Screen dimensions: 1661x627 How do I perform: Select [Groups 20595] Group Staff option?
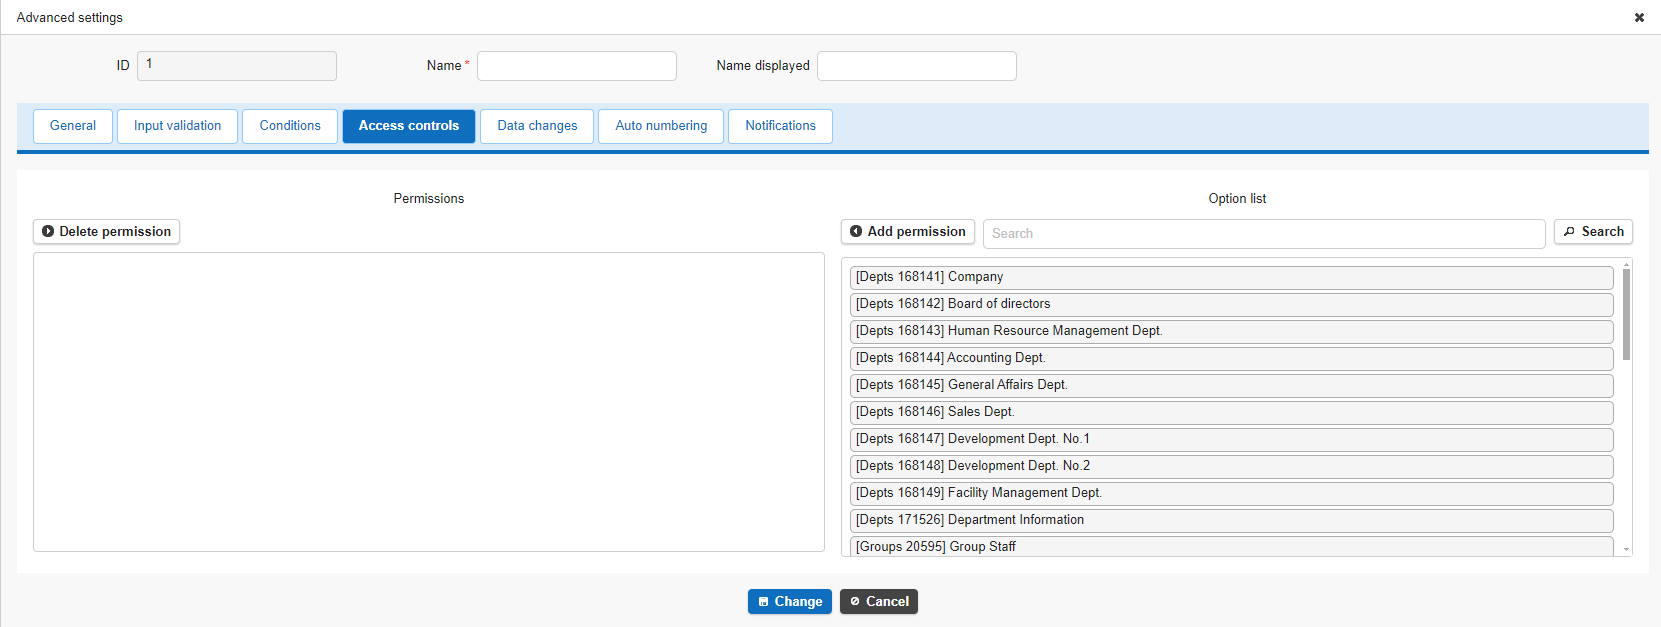pyautogui.click(x=1231, y=547)
